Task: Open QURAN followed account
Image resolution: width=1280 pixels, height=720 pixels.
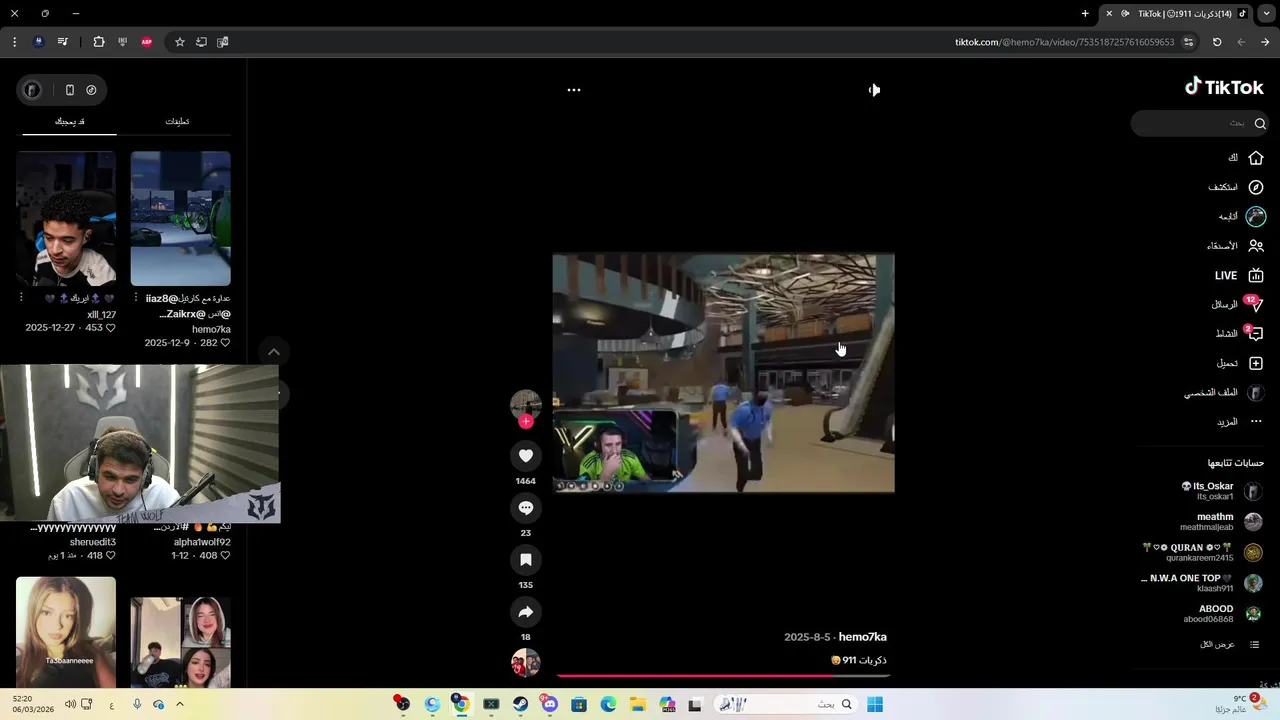Action: (x=1202, y=553)
